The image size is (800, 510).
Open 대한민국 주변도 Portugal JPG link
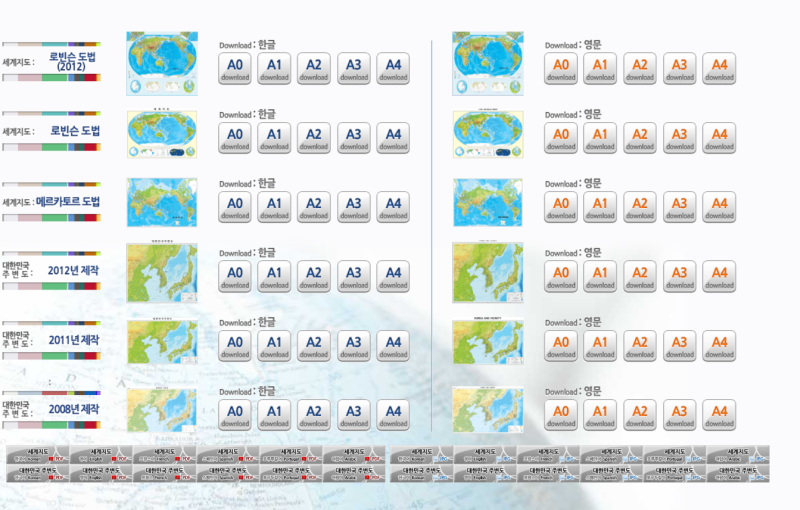[674, 473]
